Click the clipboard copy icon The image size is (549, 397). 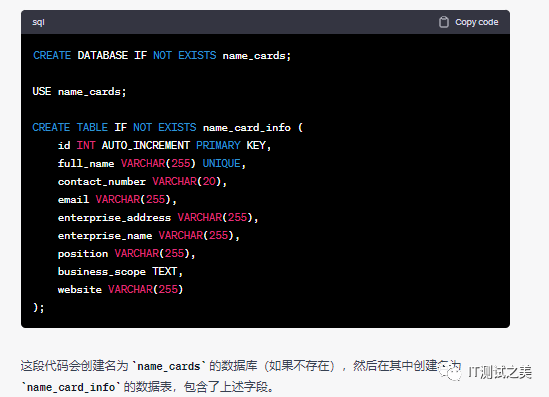[444, 22]
